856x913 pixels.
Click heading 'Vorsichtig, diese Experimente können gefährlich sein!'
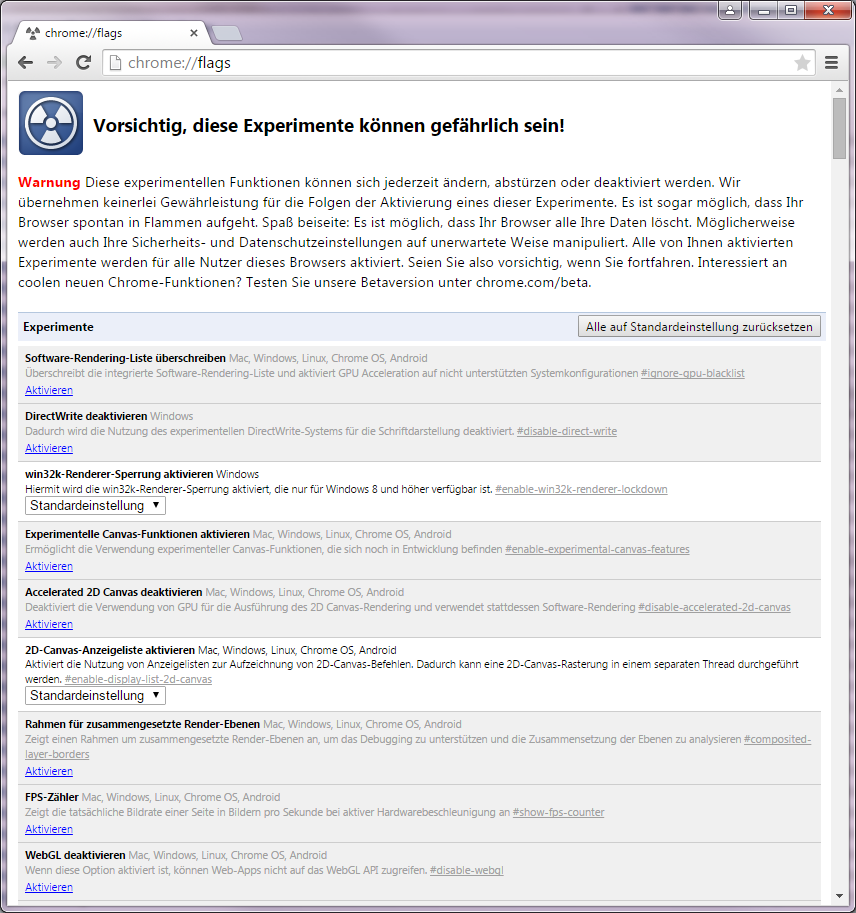[x=328, y=126]
